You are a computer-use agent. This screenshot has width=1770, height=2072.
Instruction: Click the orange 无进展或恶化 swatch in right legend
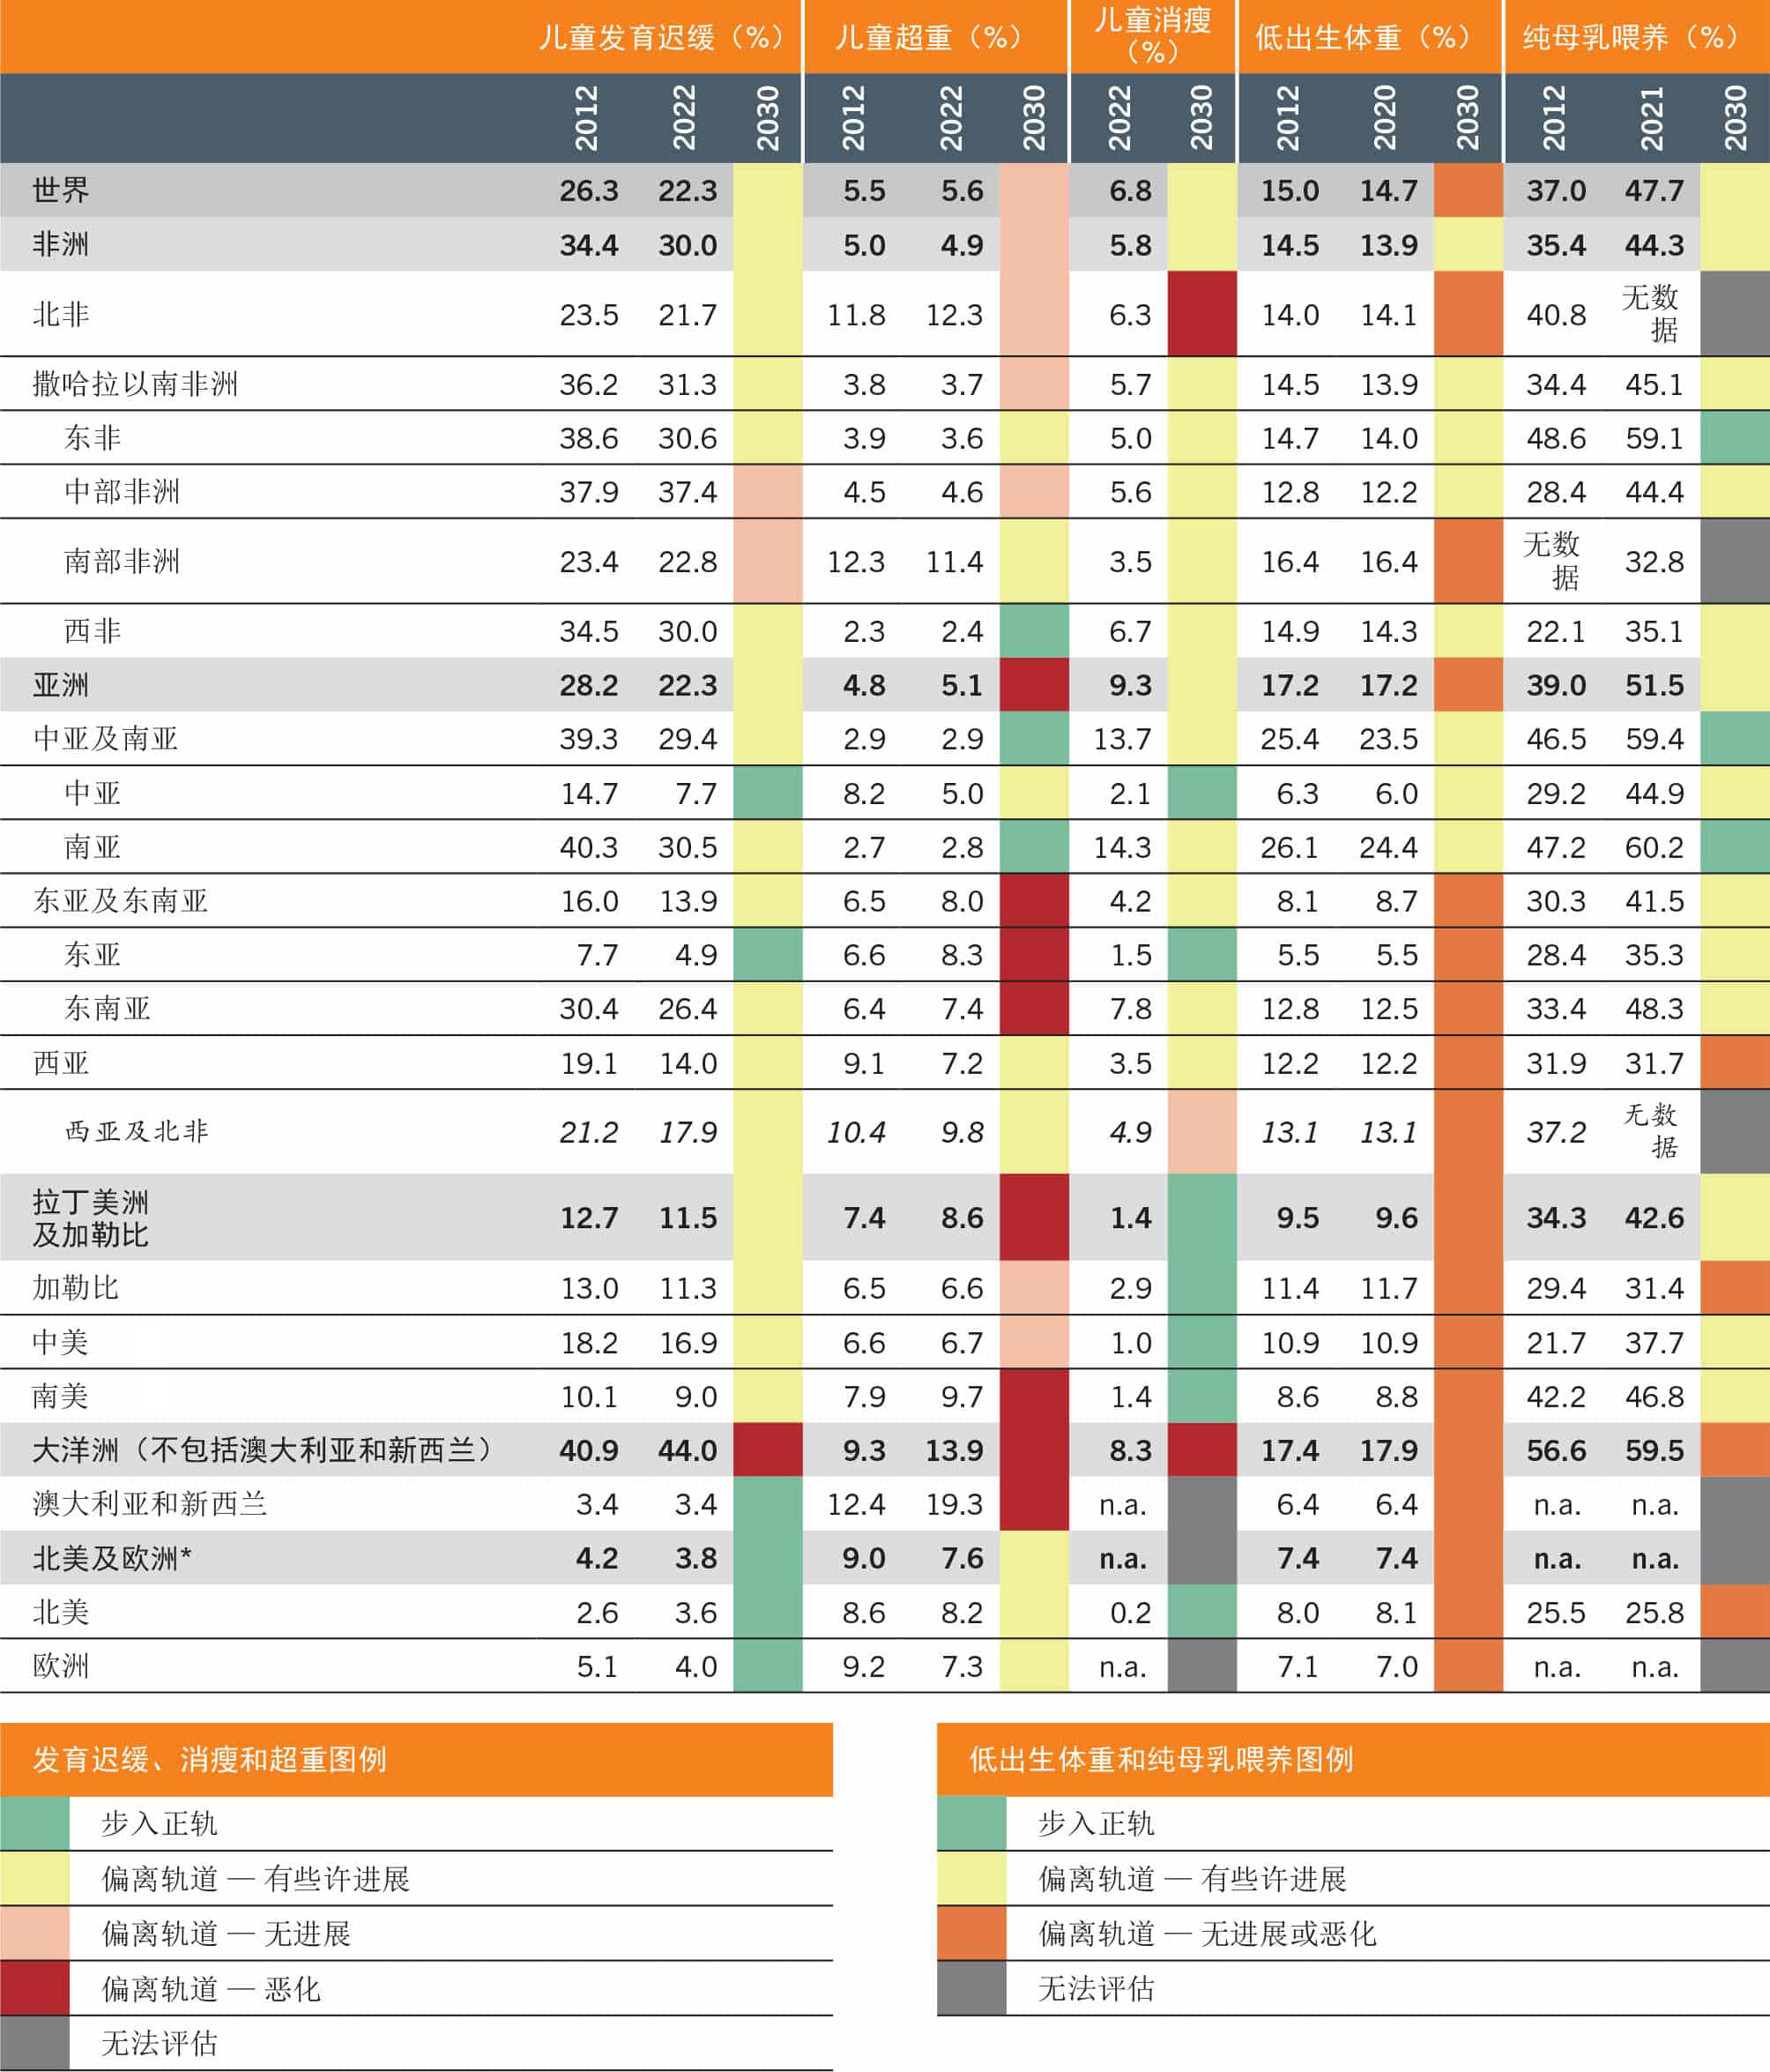972,1933
